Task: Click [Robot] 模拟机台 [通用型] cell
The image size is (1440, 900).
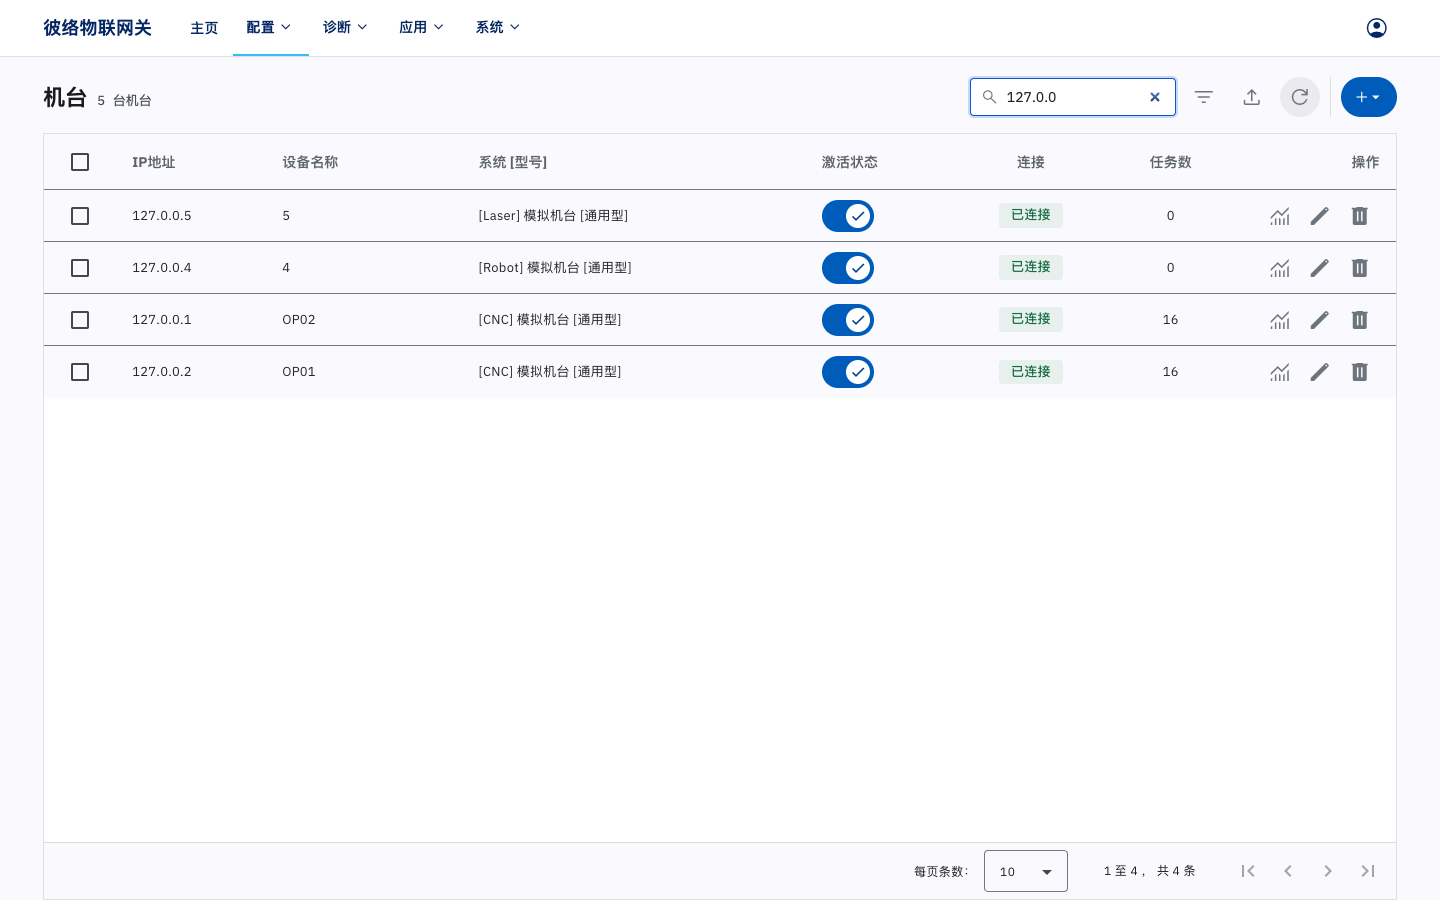Action: pyautogui.click(x=555, y=268)
